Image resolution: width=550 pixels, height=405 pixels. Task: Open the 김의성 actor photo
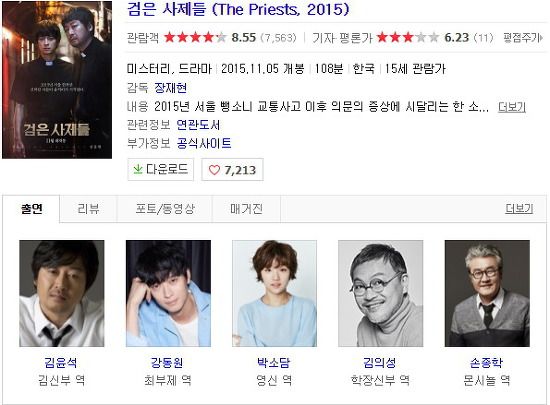[381, 293]
